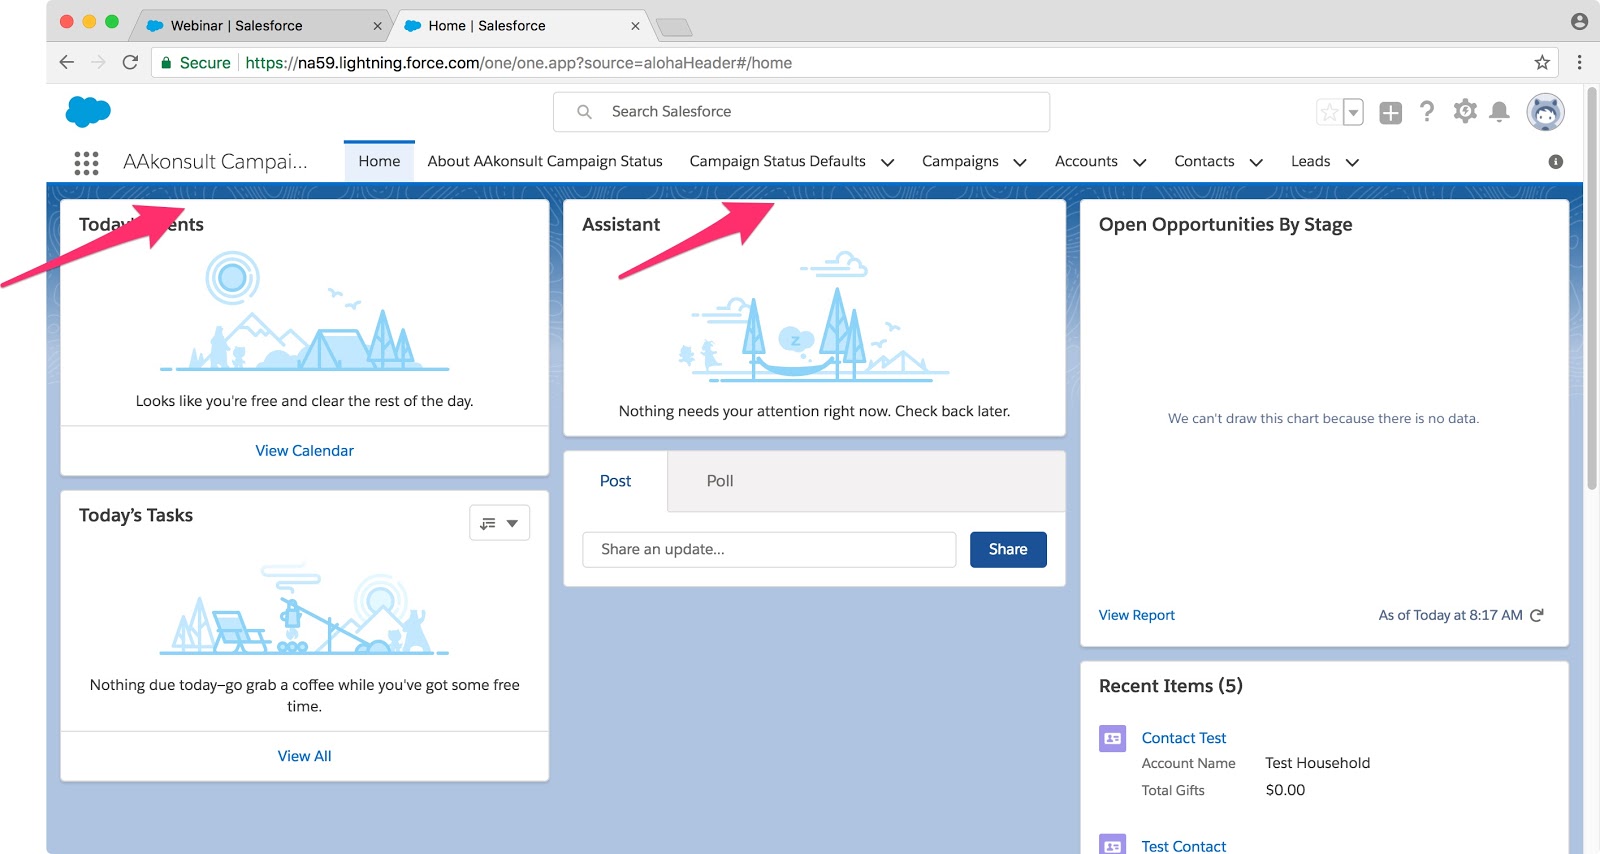Refresh the Open Opportunities chart

pyautogui.click(x=1537, y=615)
